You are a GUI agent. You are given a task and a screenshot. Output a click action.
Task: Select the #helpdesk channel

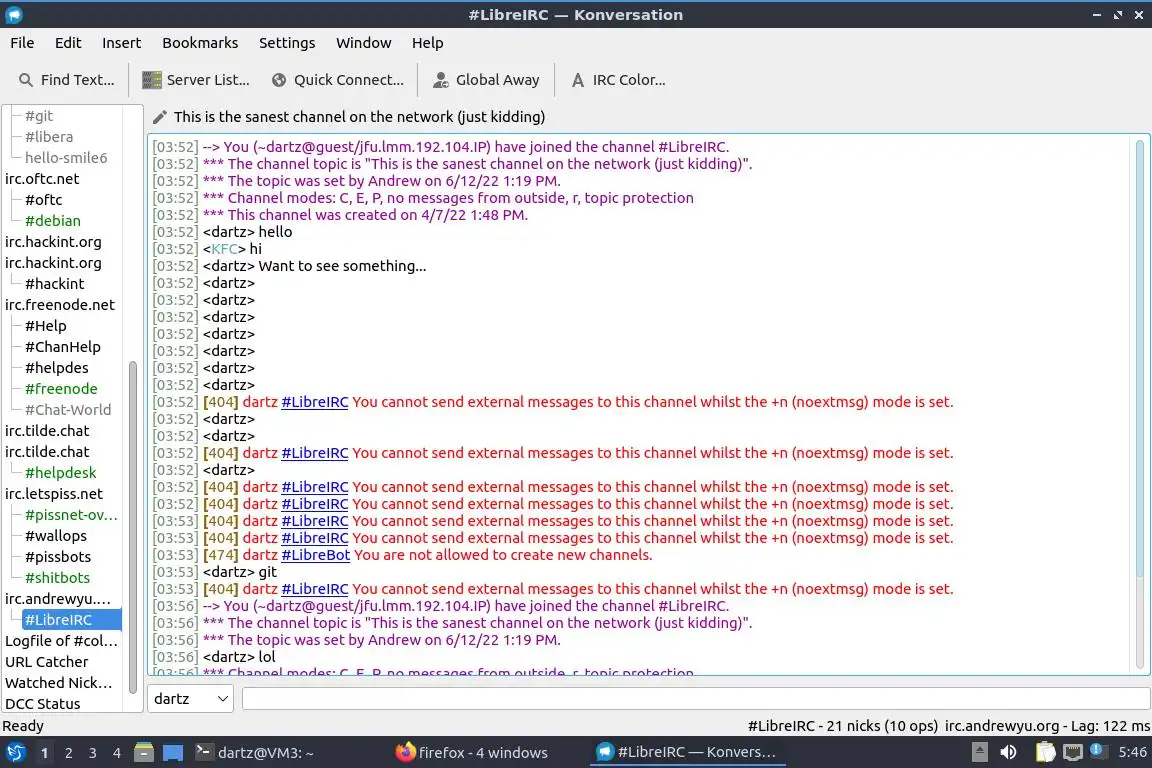[x=60, y=473]
